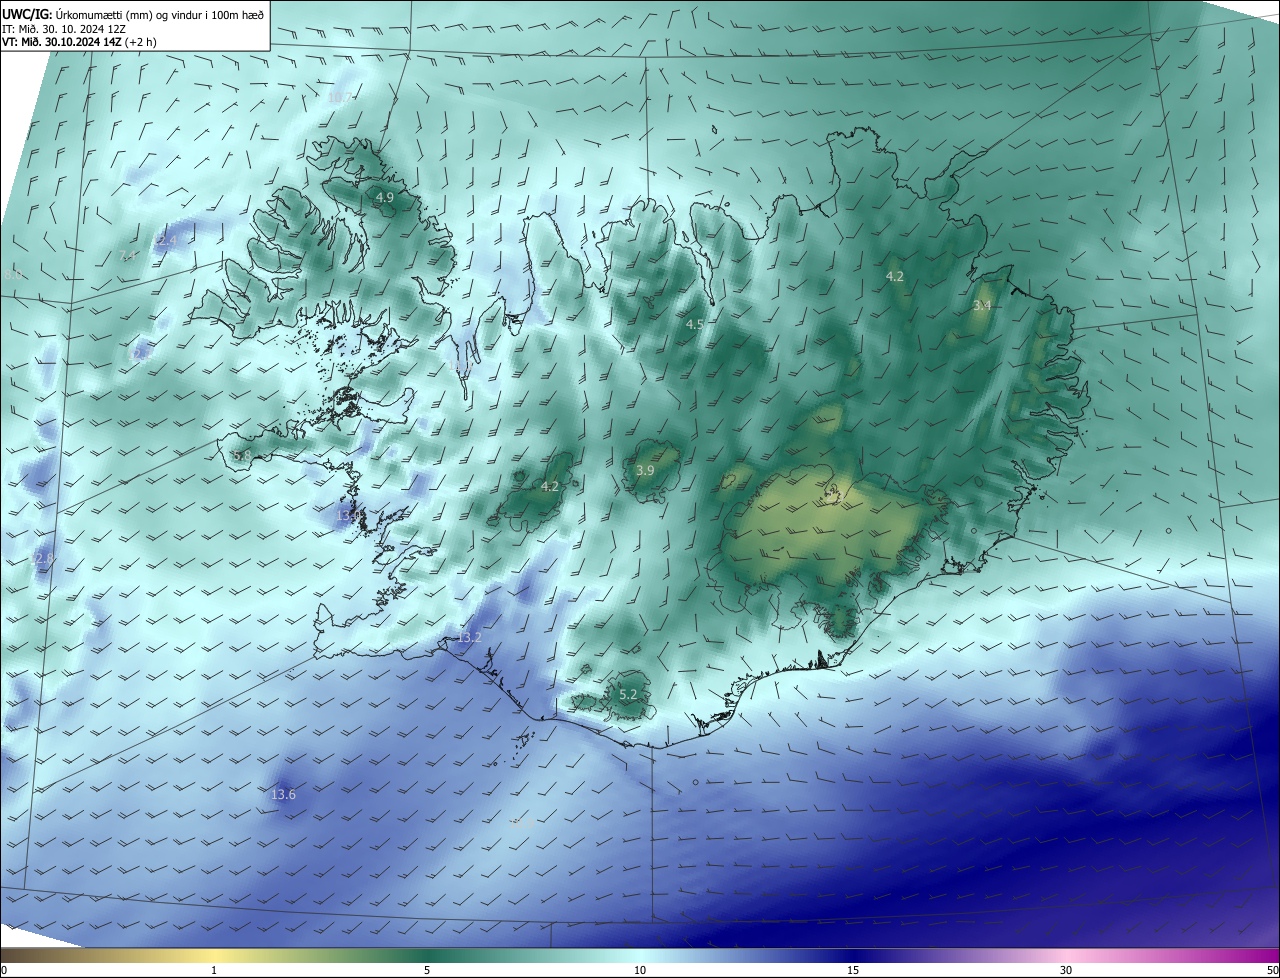This screenshot has height=978, width=1280.
Task: Click the 5.8 value label on the western peninsula
Action: click(241, 455)
